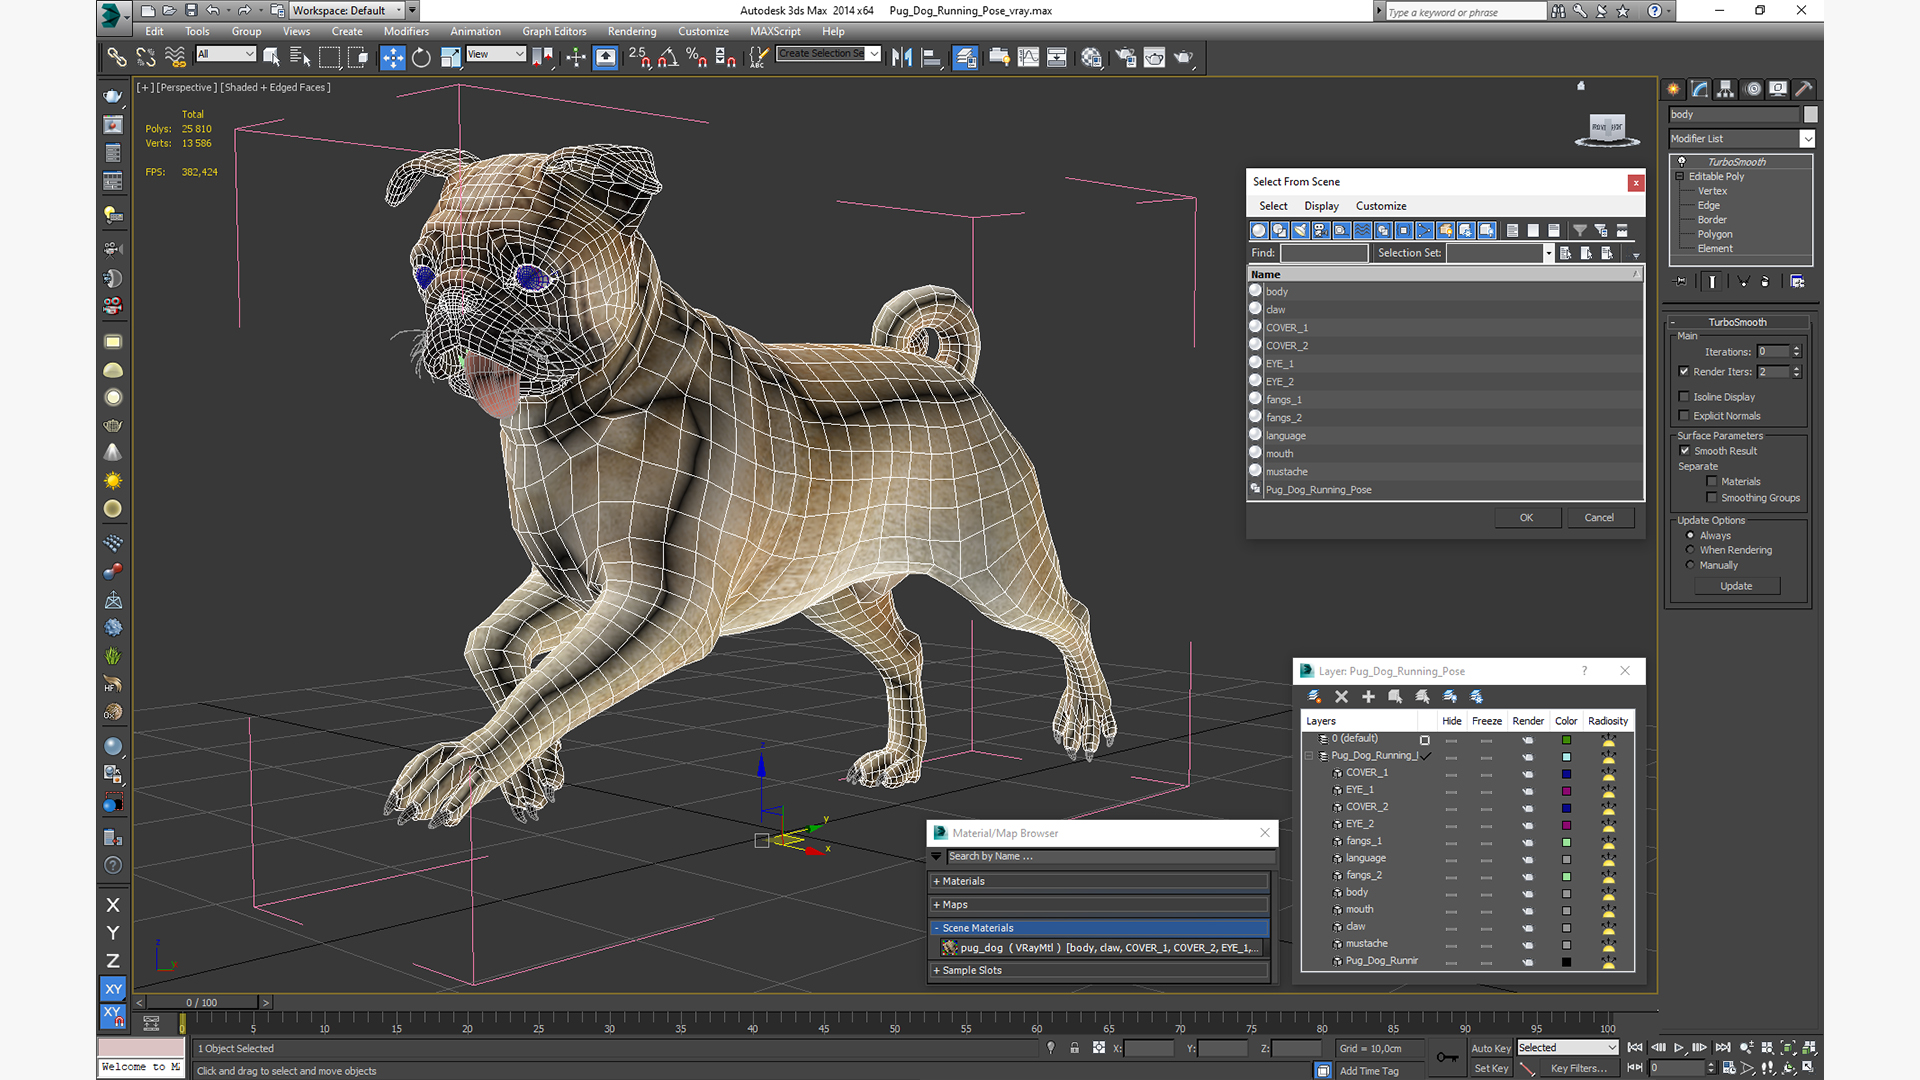Go to the end frame button
This screenshot has width=1920, height=1080.
coord(1722,1048)
